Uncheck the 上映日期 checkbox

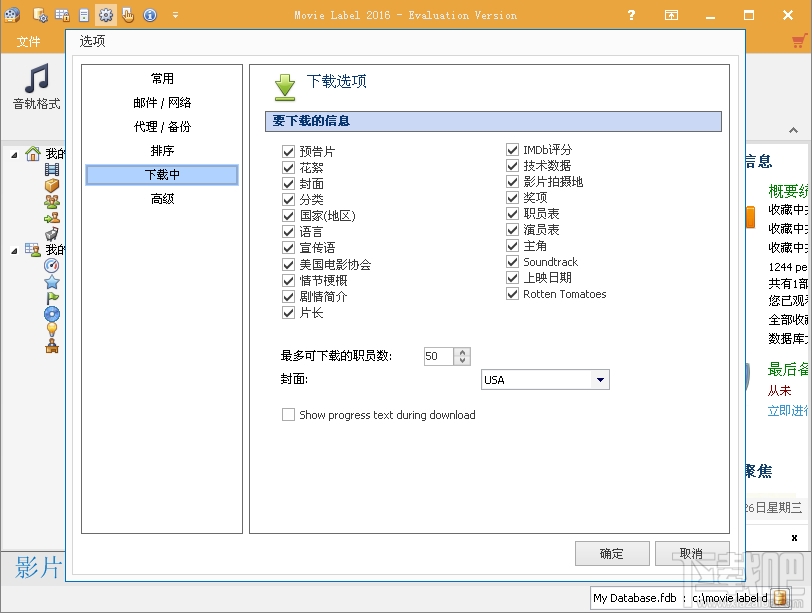coord(513,278)
